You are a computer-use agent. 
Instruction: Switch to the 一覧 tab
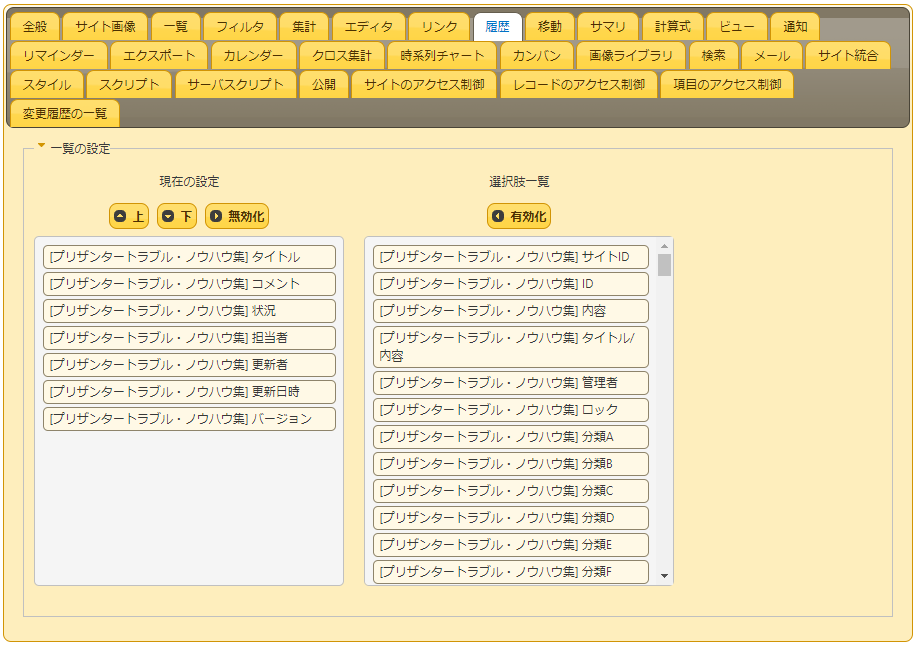176,27
